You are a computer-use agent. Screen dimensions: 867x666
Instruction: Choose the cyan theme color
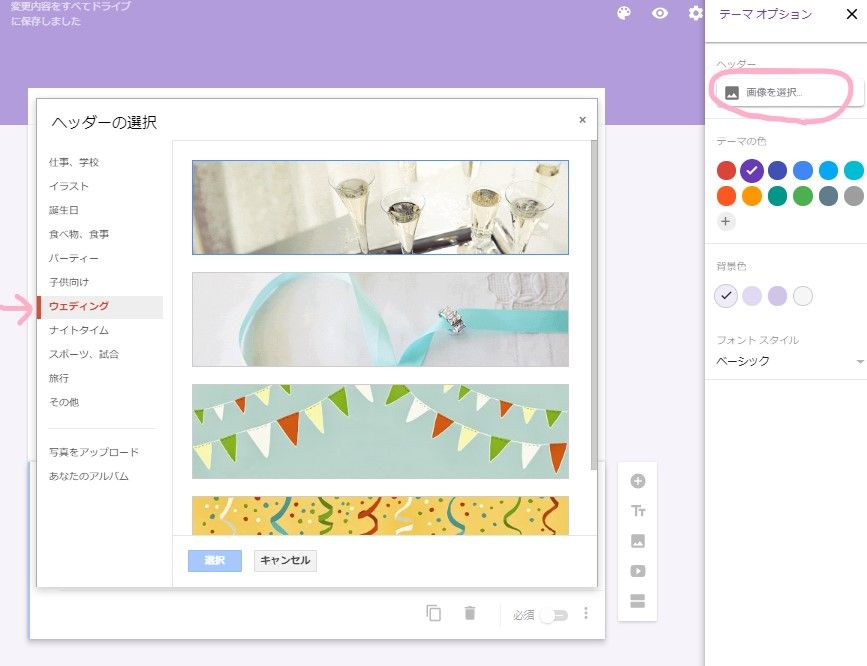(853, 170)
